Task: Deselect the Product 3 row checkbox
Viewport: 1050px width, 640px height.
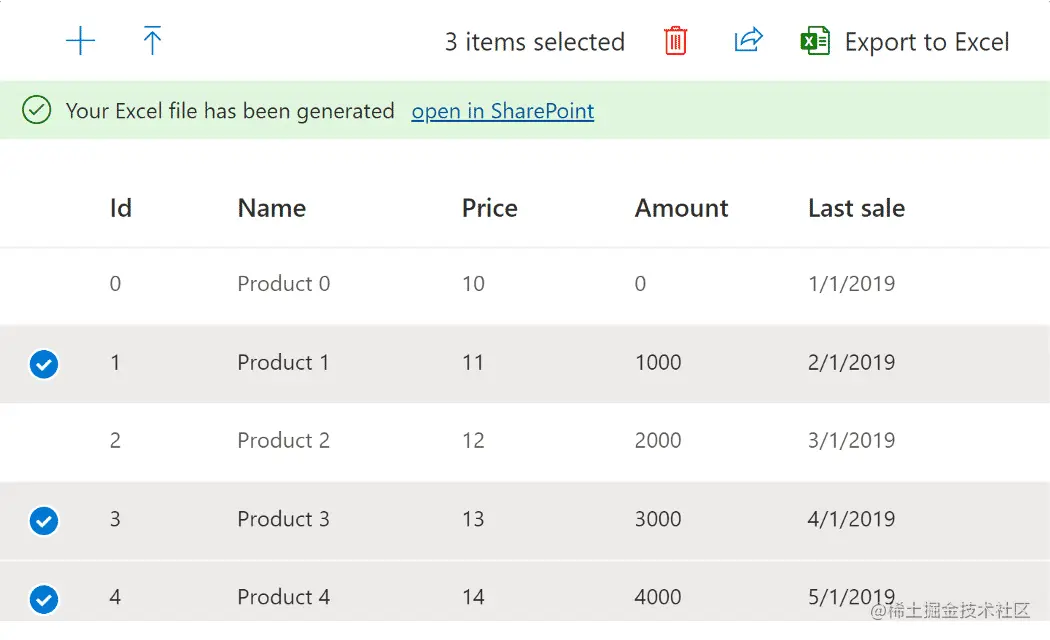Action: pos(43,521)
